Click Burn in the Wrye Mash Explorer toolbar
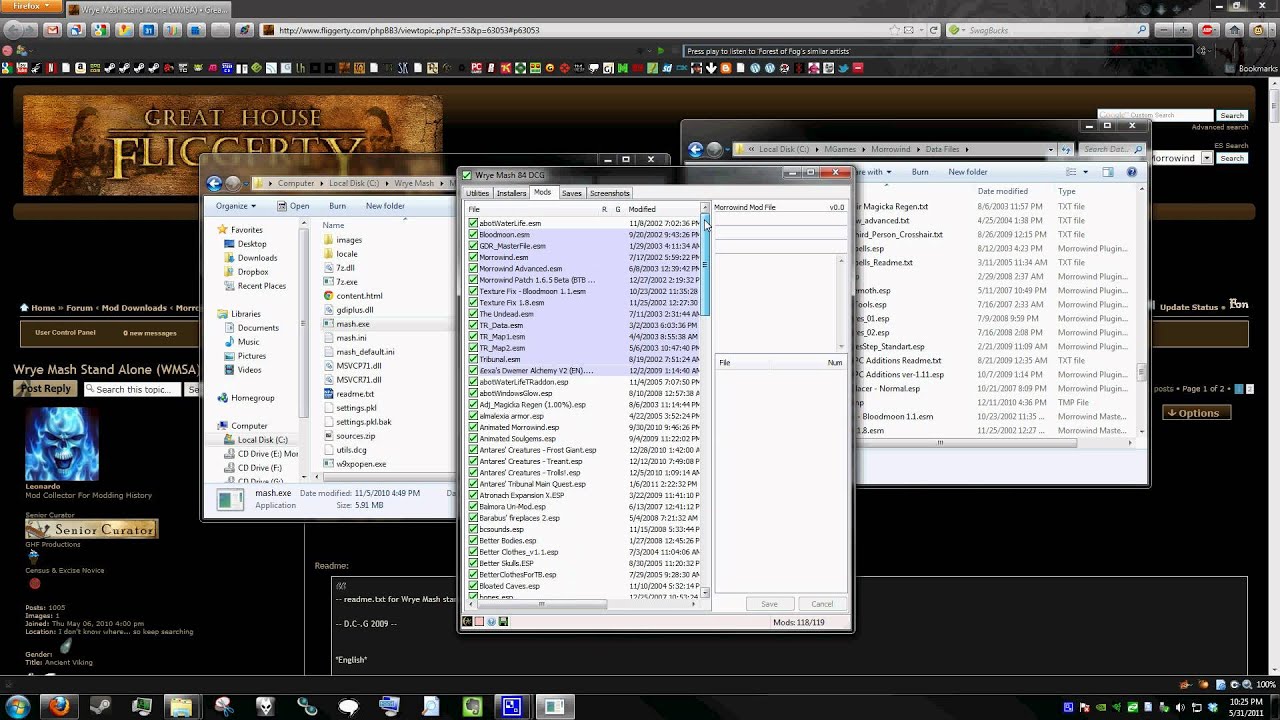 pyautogui.click(x=337, y=206)
